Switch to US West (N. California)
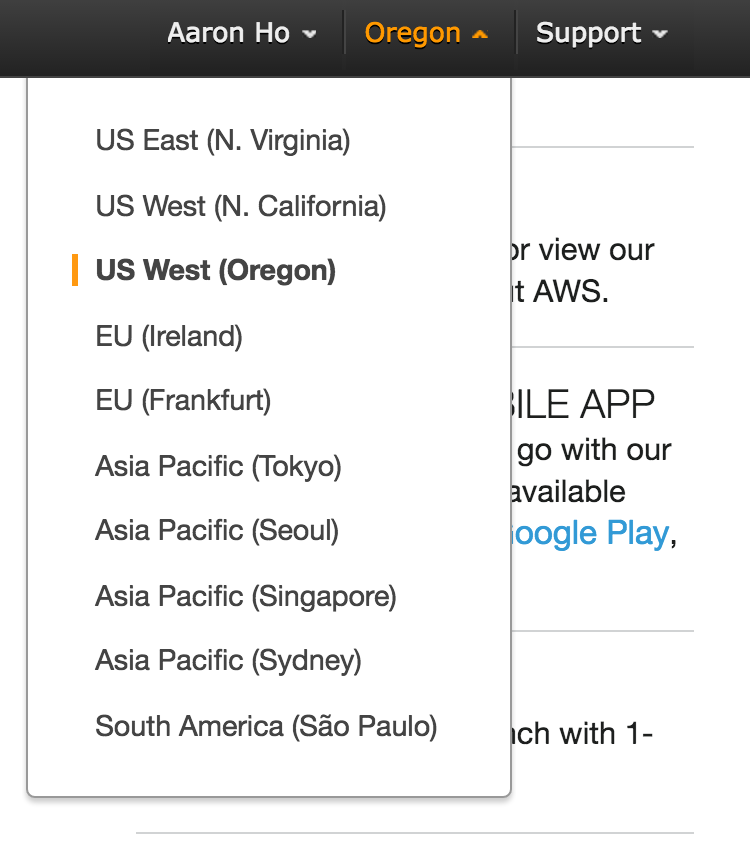The image size is (750, 862). pos(240,206)
